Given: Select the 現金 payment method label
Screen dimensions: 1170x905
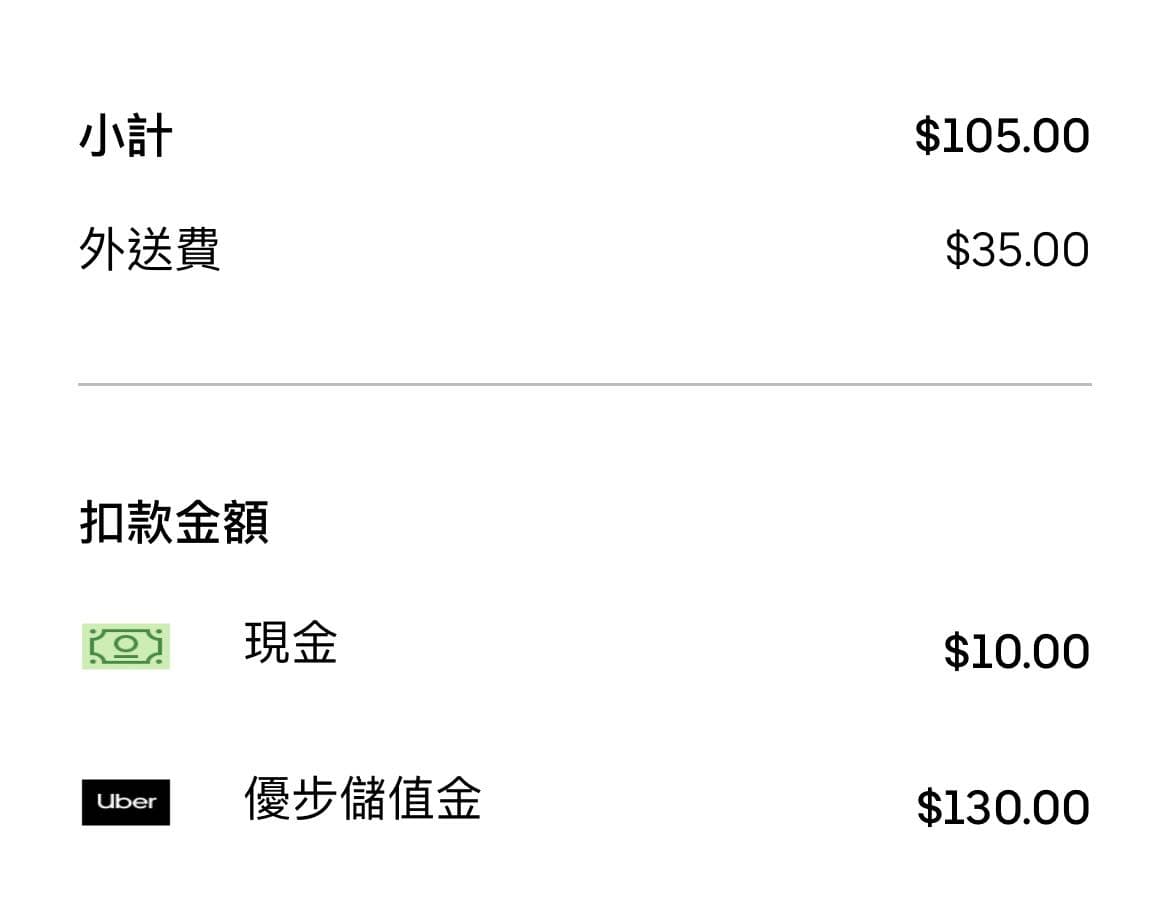Looking at the screenshot, I should (291, 642).
